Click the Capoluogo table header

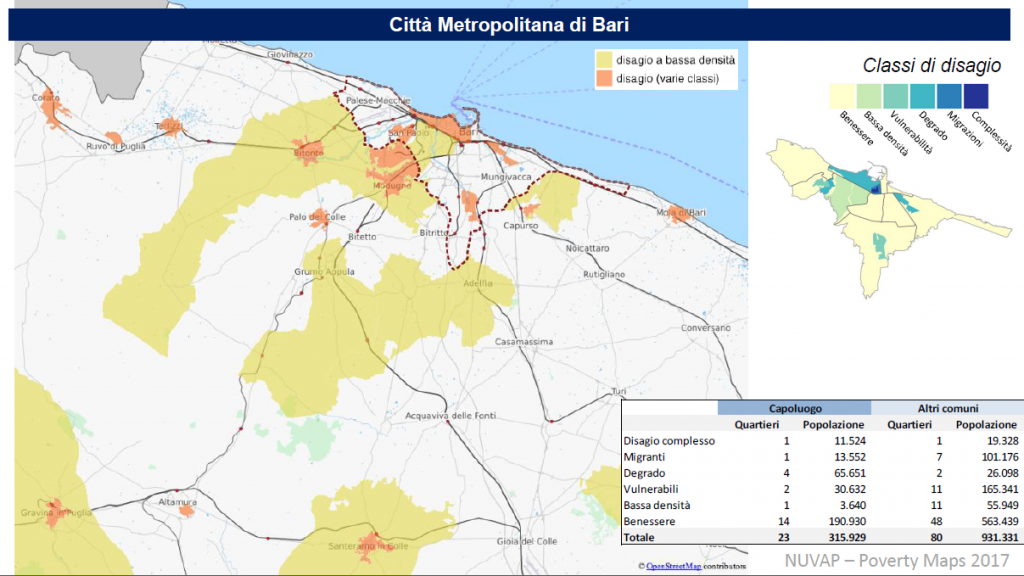(795, 409)
